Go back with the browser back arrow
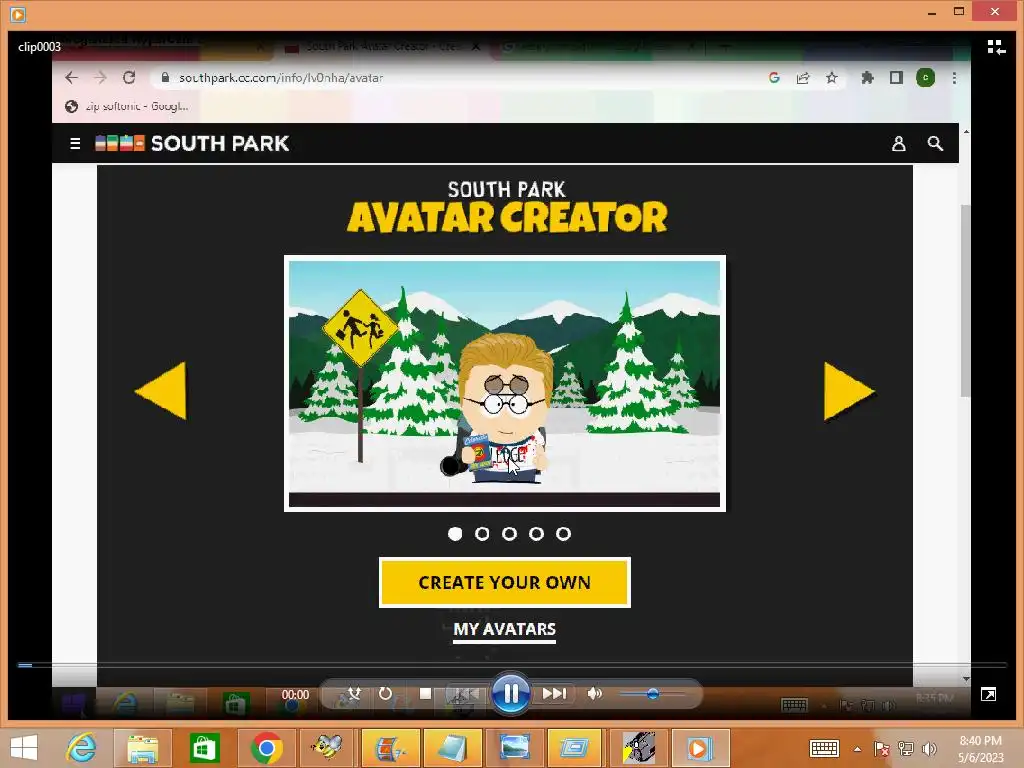Image resolution: width=1024 pixels, height=768 pixels. point(71,78)
